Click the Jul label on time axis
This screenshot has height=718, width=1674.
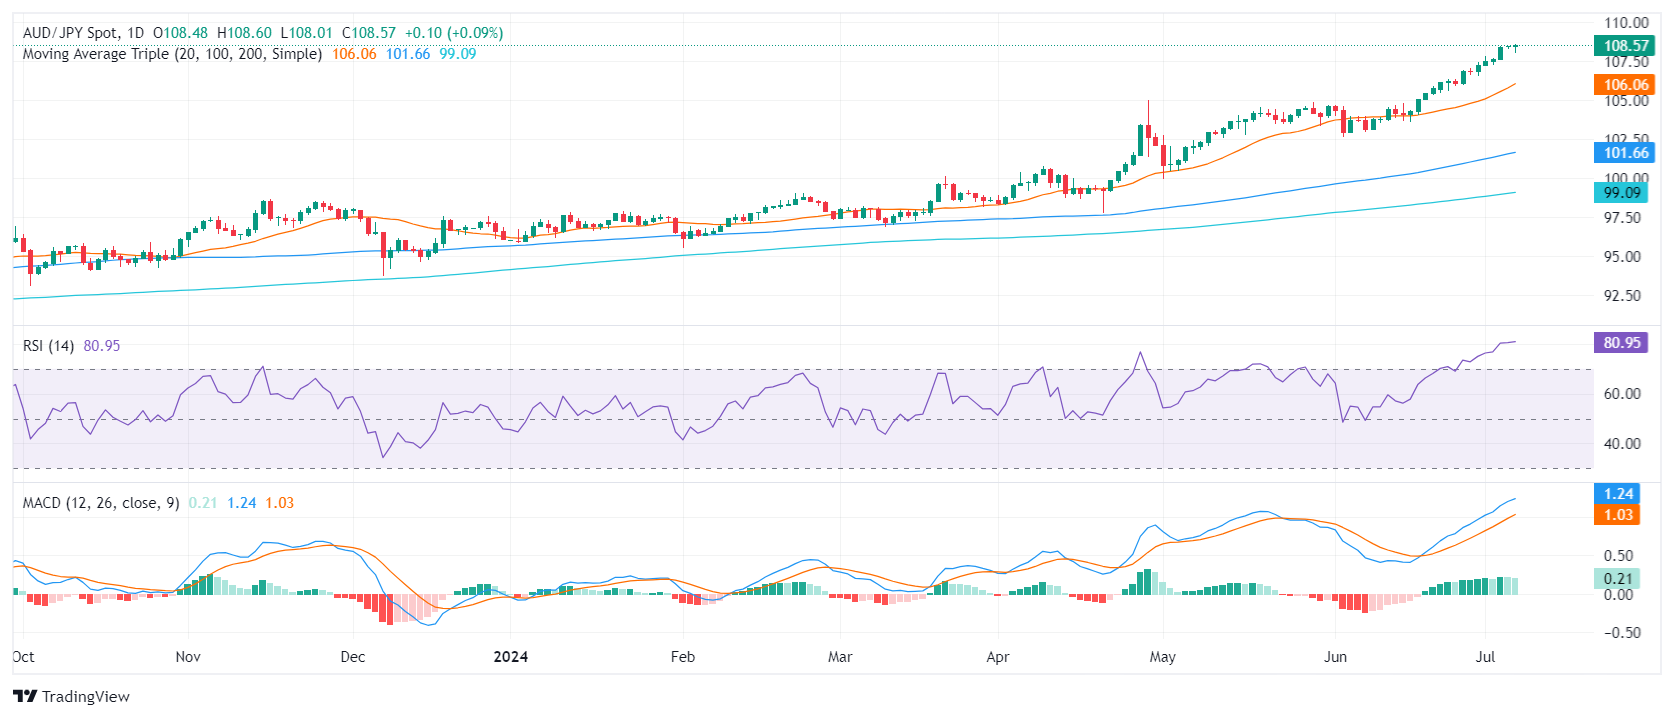tap(1485, 657)
